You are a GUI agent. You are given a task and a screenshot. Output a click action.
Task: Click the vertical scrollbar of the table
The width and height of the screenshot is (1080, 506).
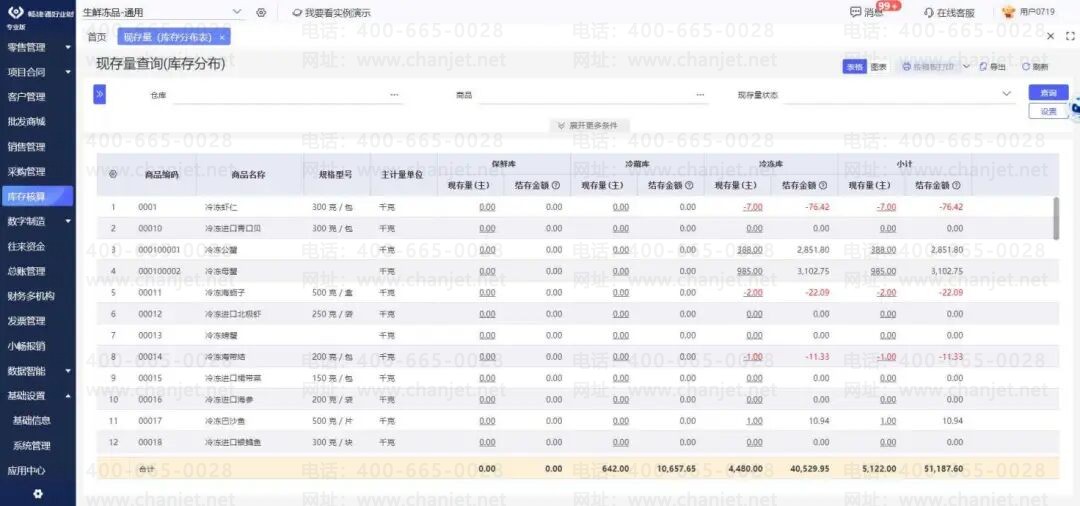click(x=1057, y=218)
